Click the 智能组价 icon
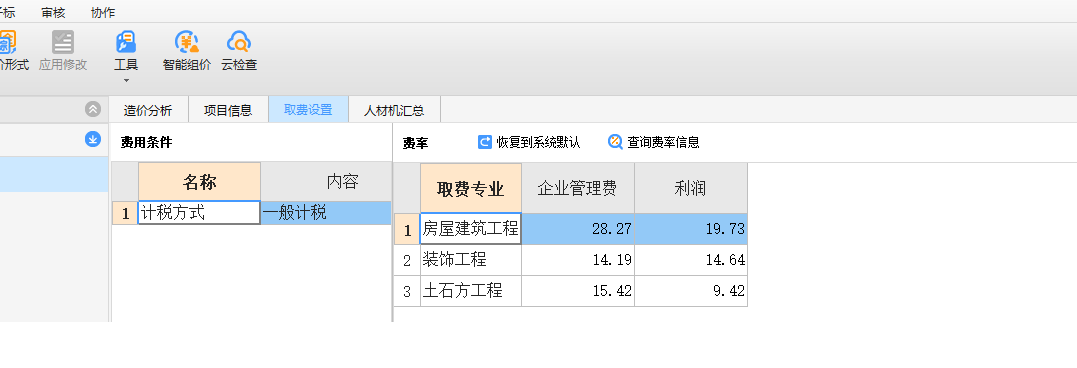 186,43
